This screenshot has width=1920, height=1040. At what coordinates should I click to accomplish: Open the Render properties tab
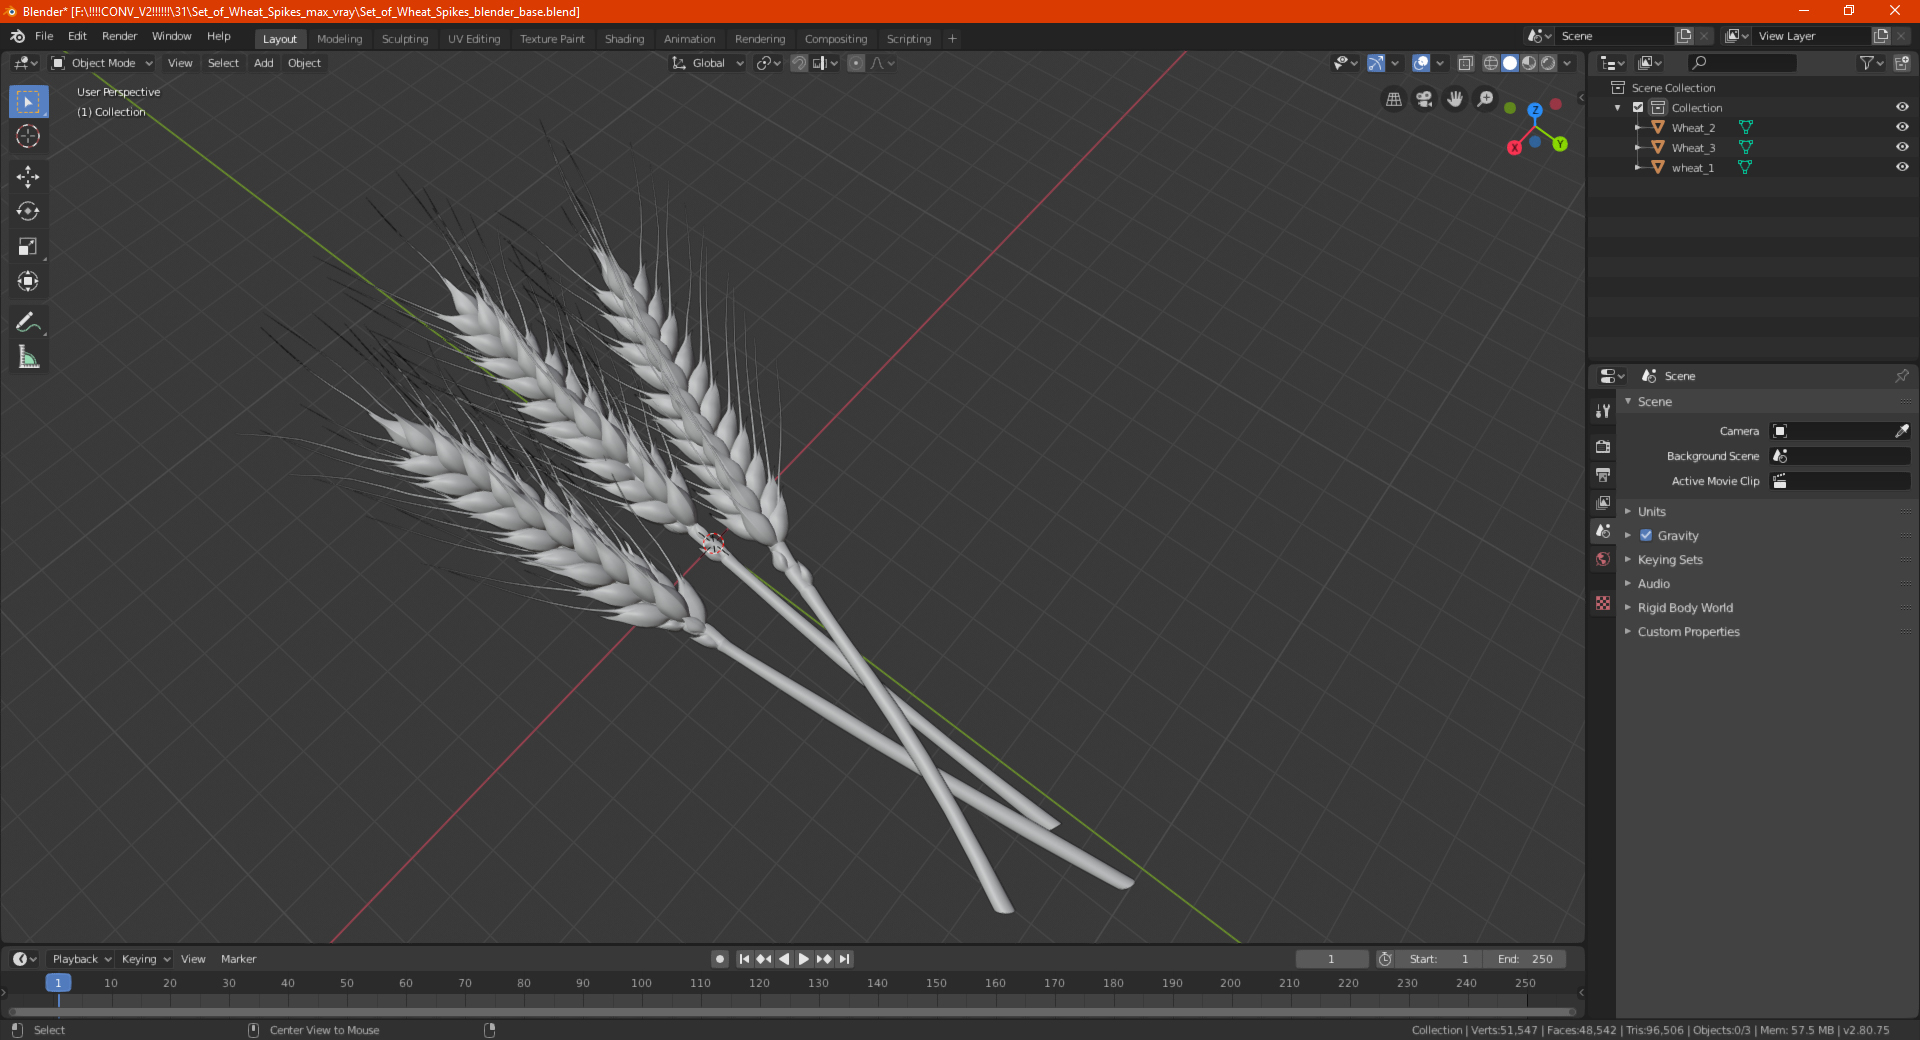click(x=1603, y=446)
